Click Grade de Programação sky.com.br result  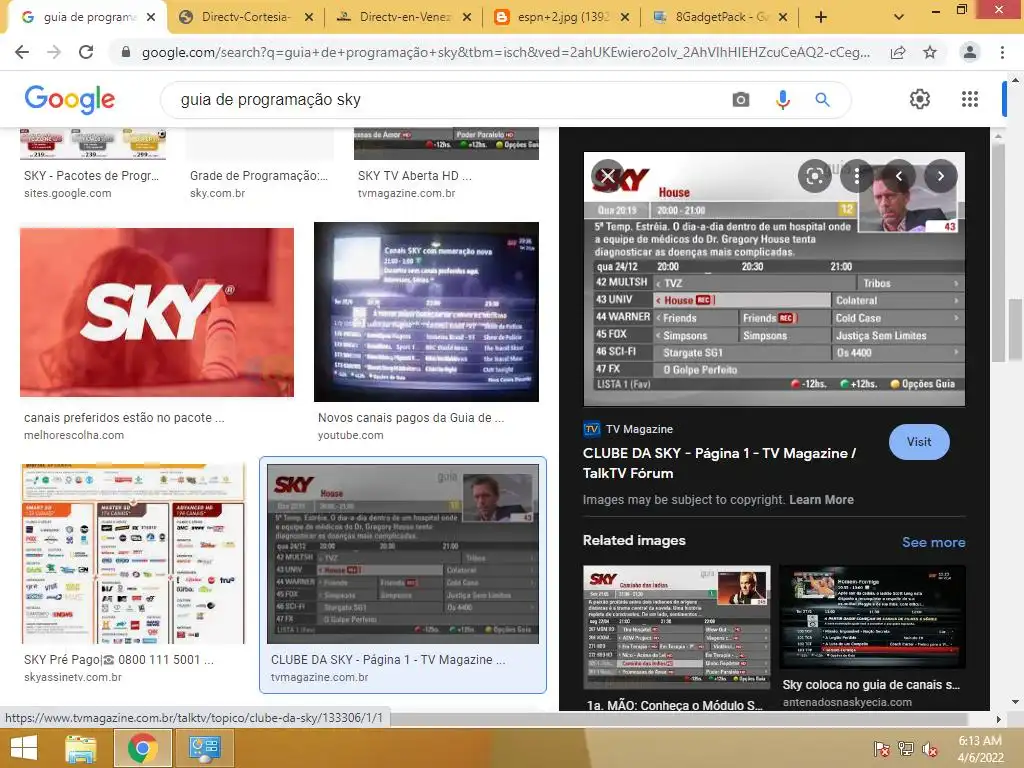[259, 176]
